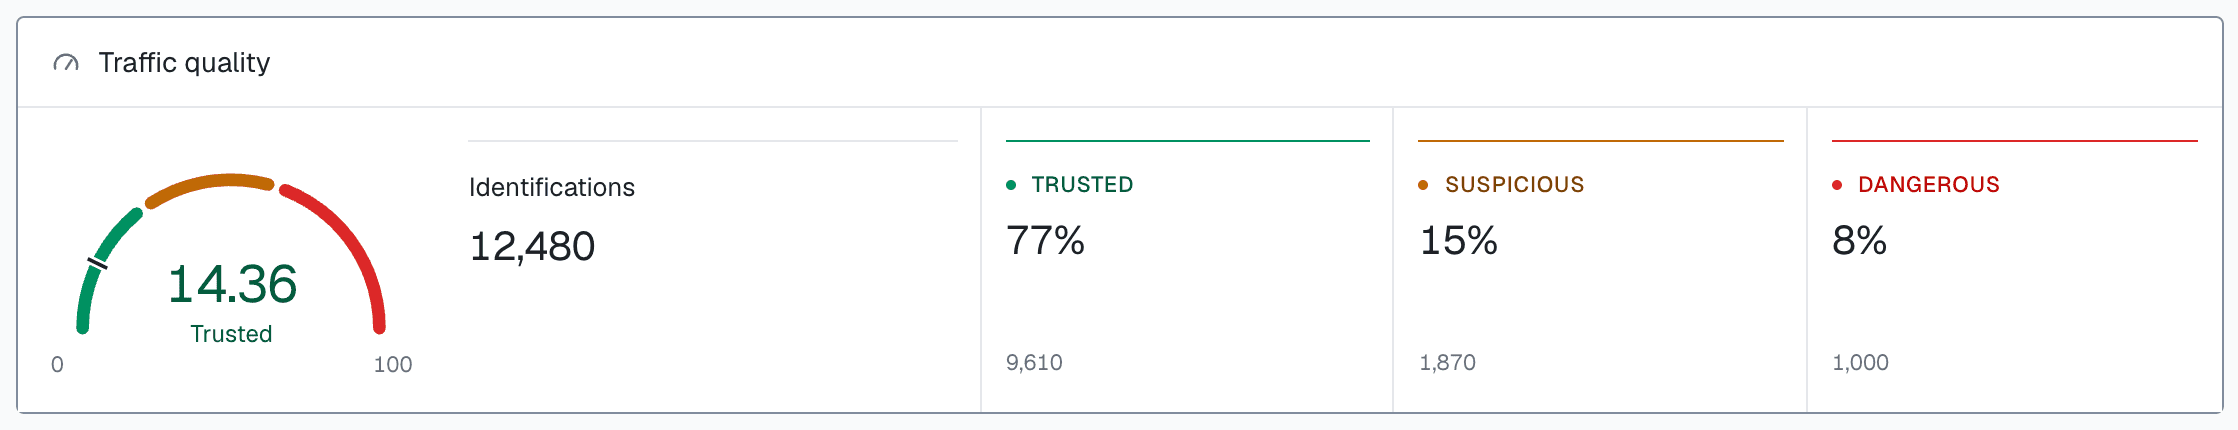Viewport: 2238px width, 430px height.
Task: Open the SUSPICIOUS category label
Action: [1514, 185]
